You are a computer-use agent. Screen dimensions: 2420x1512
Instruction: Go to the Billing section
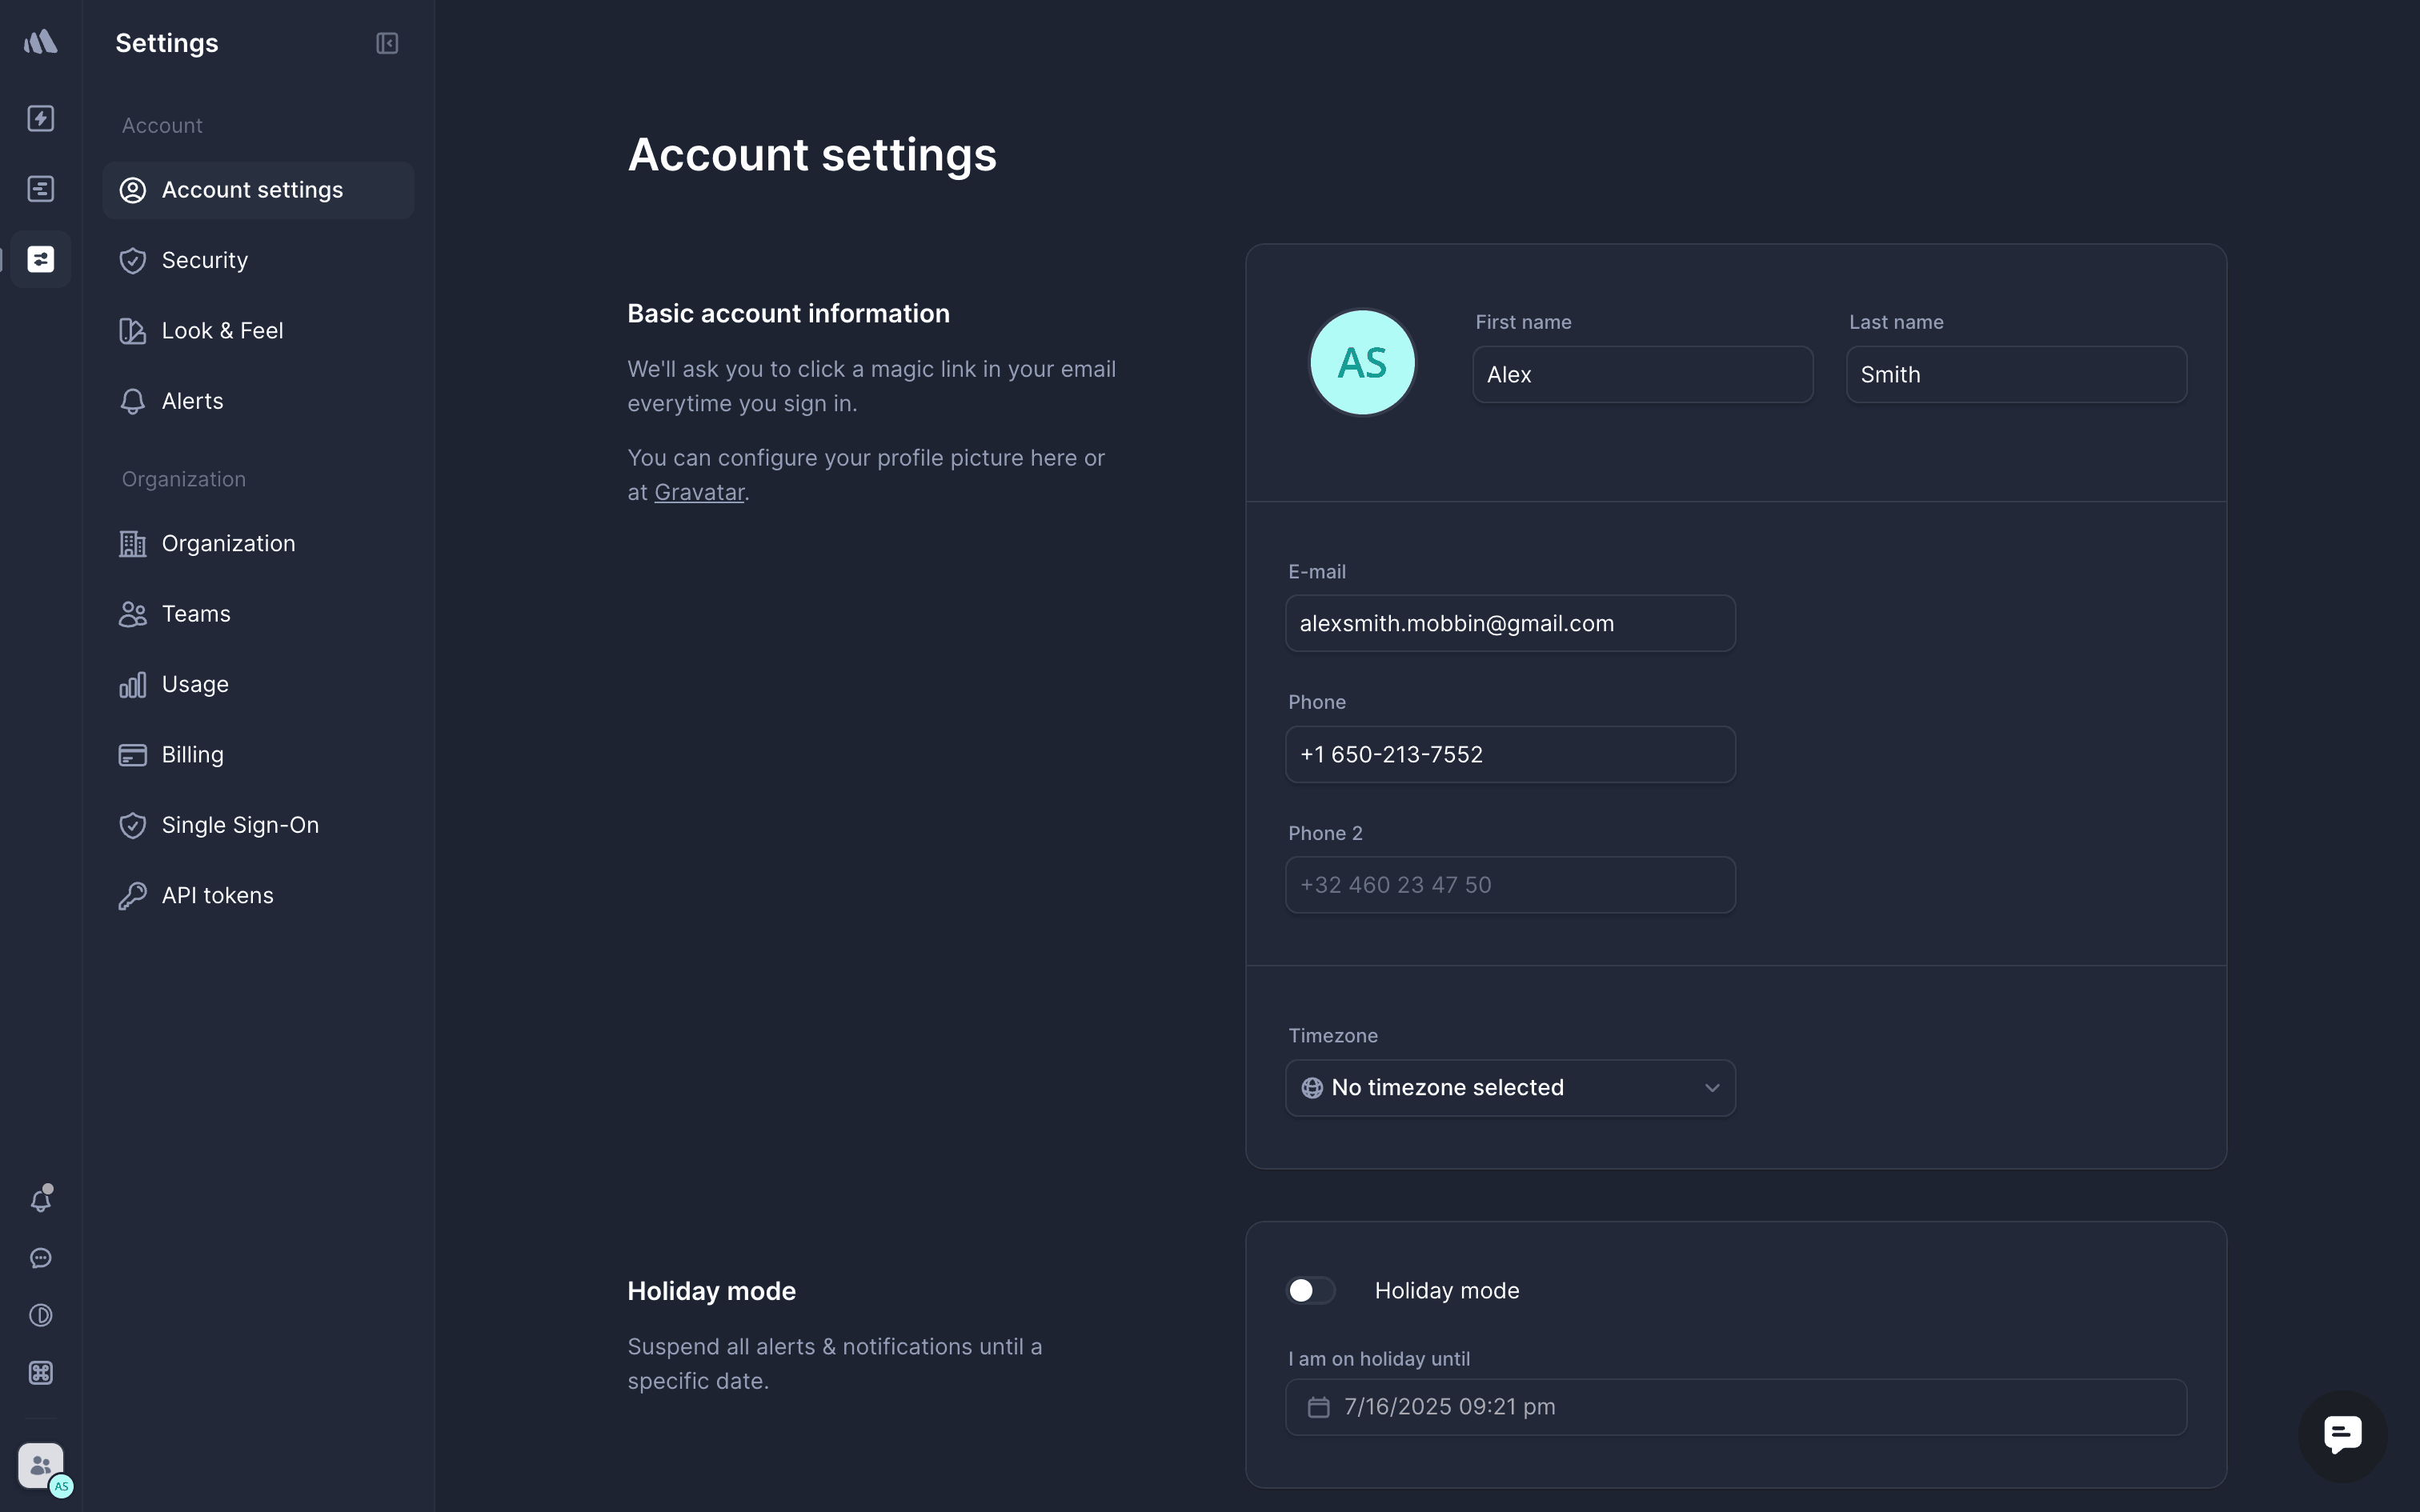[x=192, y=755]
